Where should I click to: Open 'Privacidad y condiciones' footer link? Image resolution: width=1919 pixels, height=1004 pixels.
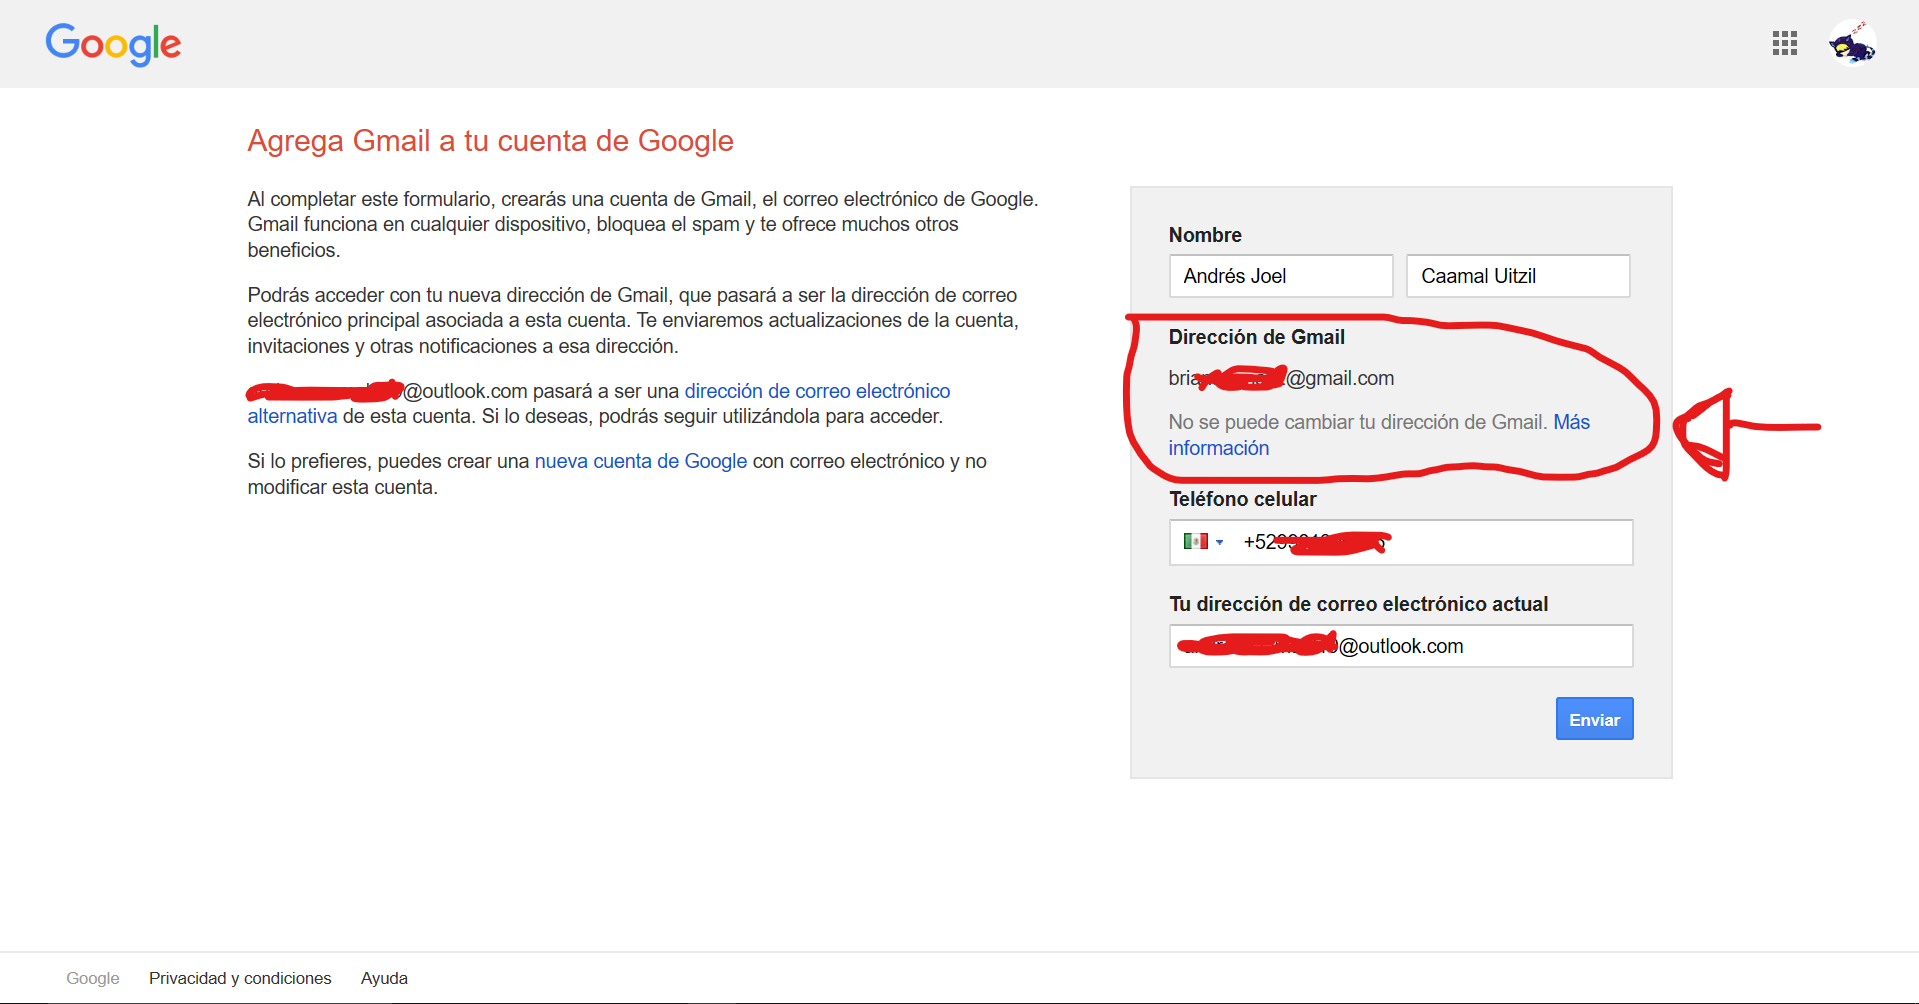240,978
